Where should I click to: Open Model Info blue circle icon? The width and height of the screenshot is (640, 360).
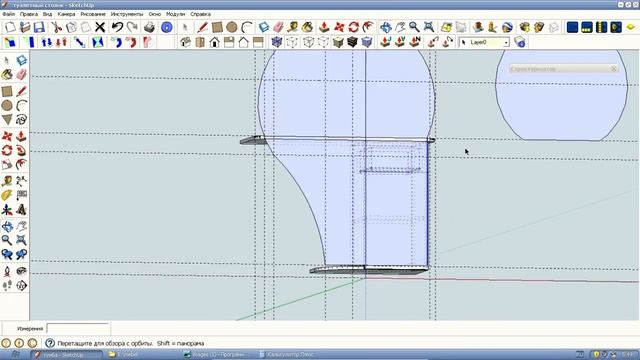coord(167,27)
